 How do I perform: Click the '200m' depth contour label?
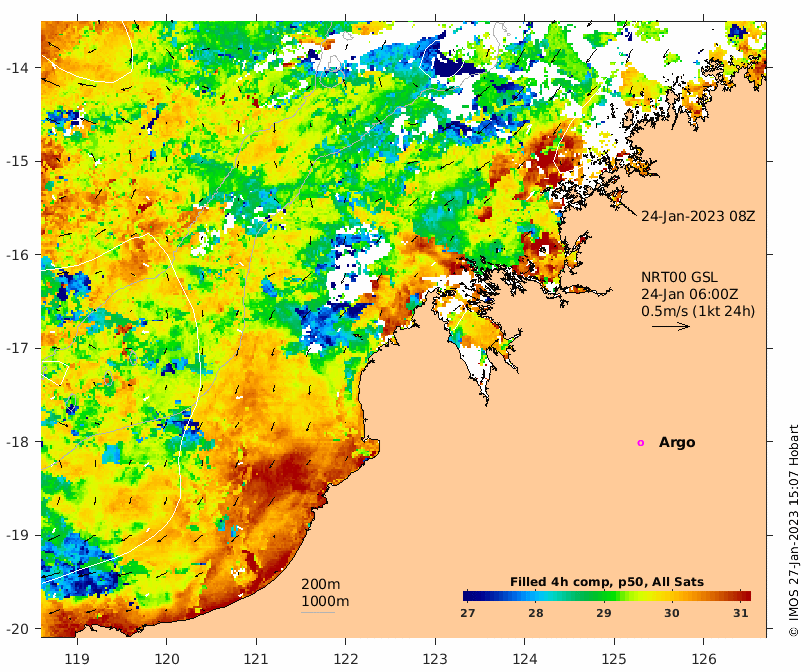pos(320,584)
